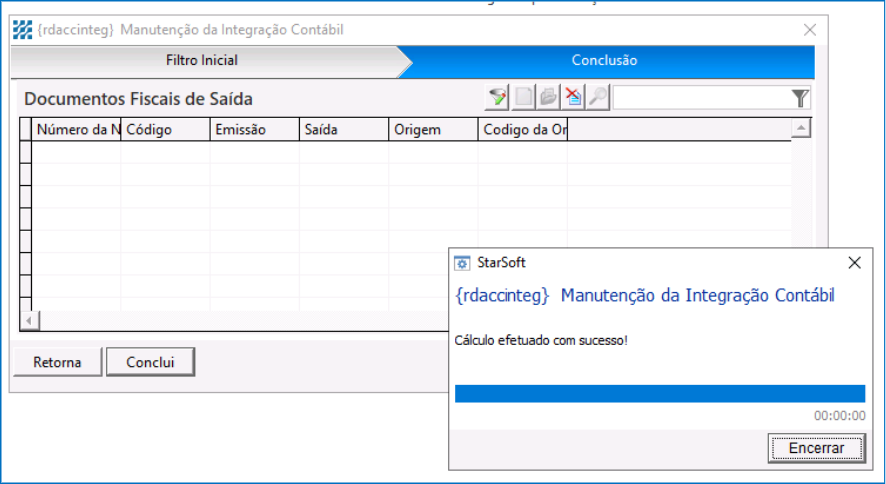886x484 pixels.
Task: Click Encerrar to dismiss the dialog
Action: click(x=816, y=448)
